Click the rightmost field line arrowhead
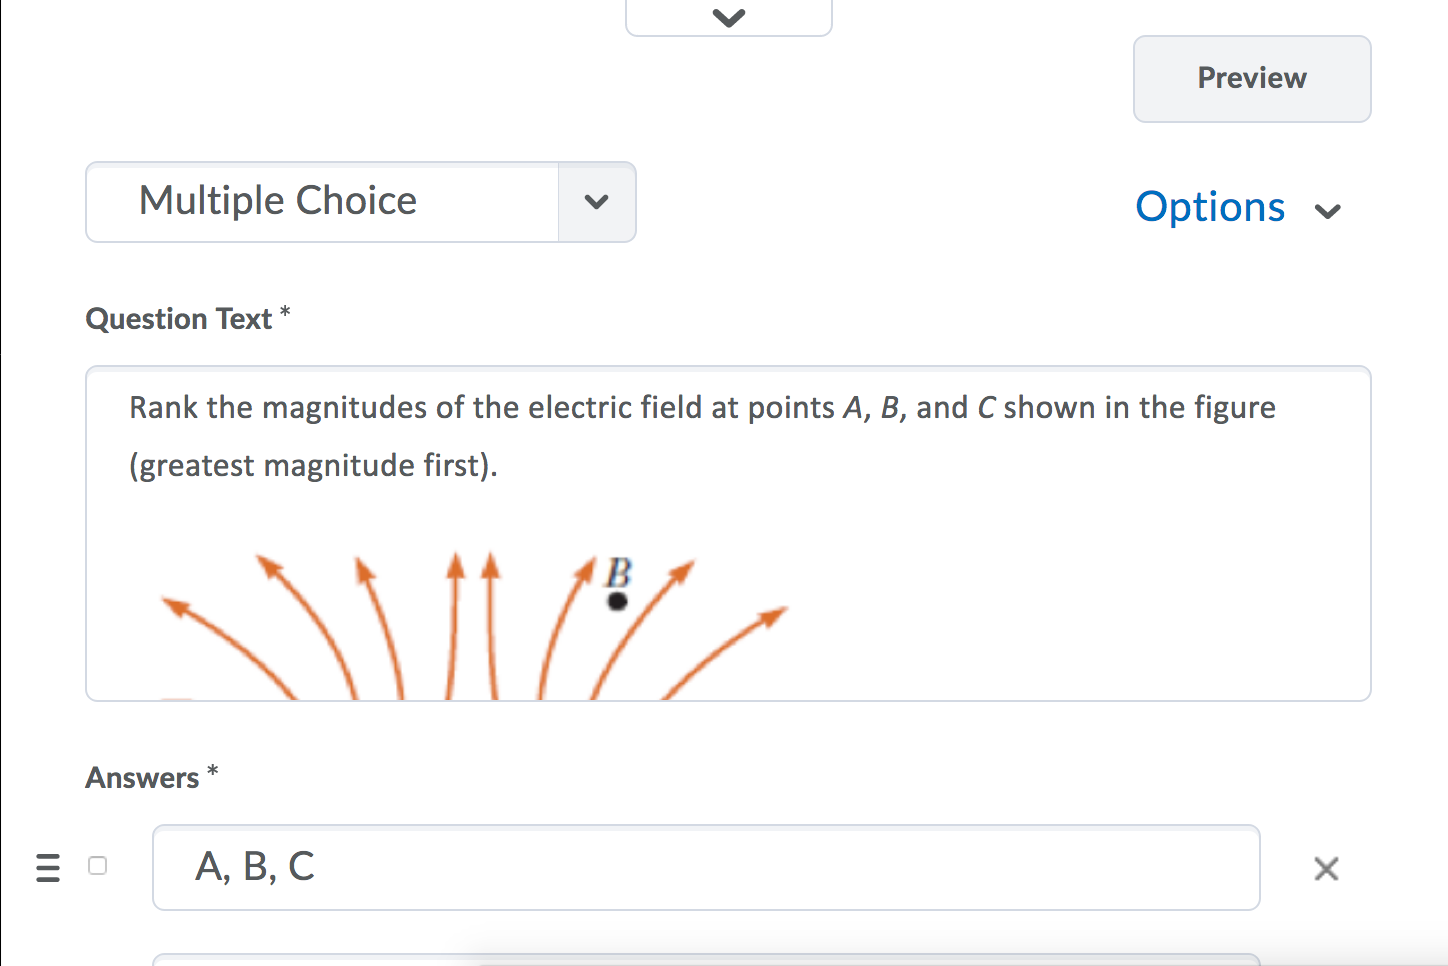The height and width of the screenshot is (966, 1448). tap(774, 614)
